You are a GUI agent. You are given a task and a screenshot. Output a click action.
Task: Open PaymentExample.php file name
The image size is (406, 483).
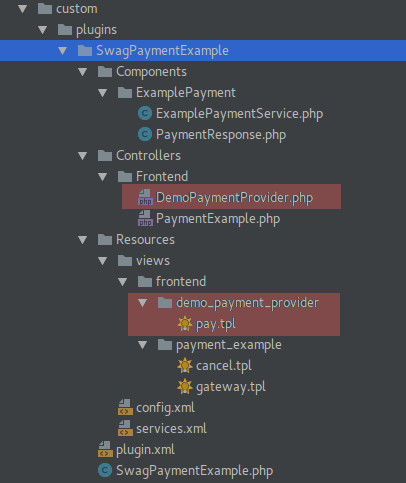(218, 219)
